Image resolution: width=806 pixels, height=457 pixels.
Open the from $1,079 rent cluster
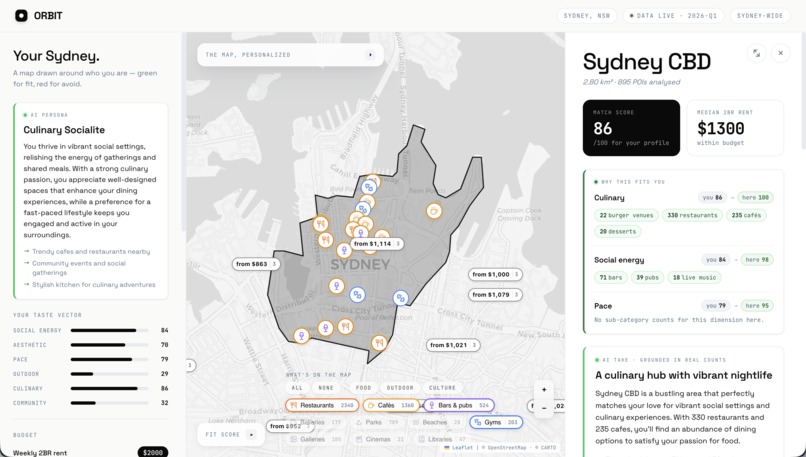point(496,295)
